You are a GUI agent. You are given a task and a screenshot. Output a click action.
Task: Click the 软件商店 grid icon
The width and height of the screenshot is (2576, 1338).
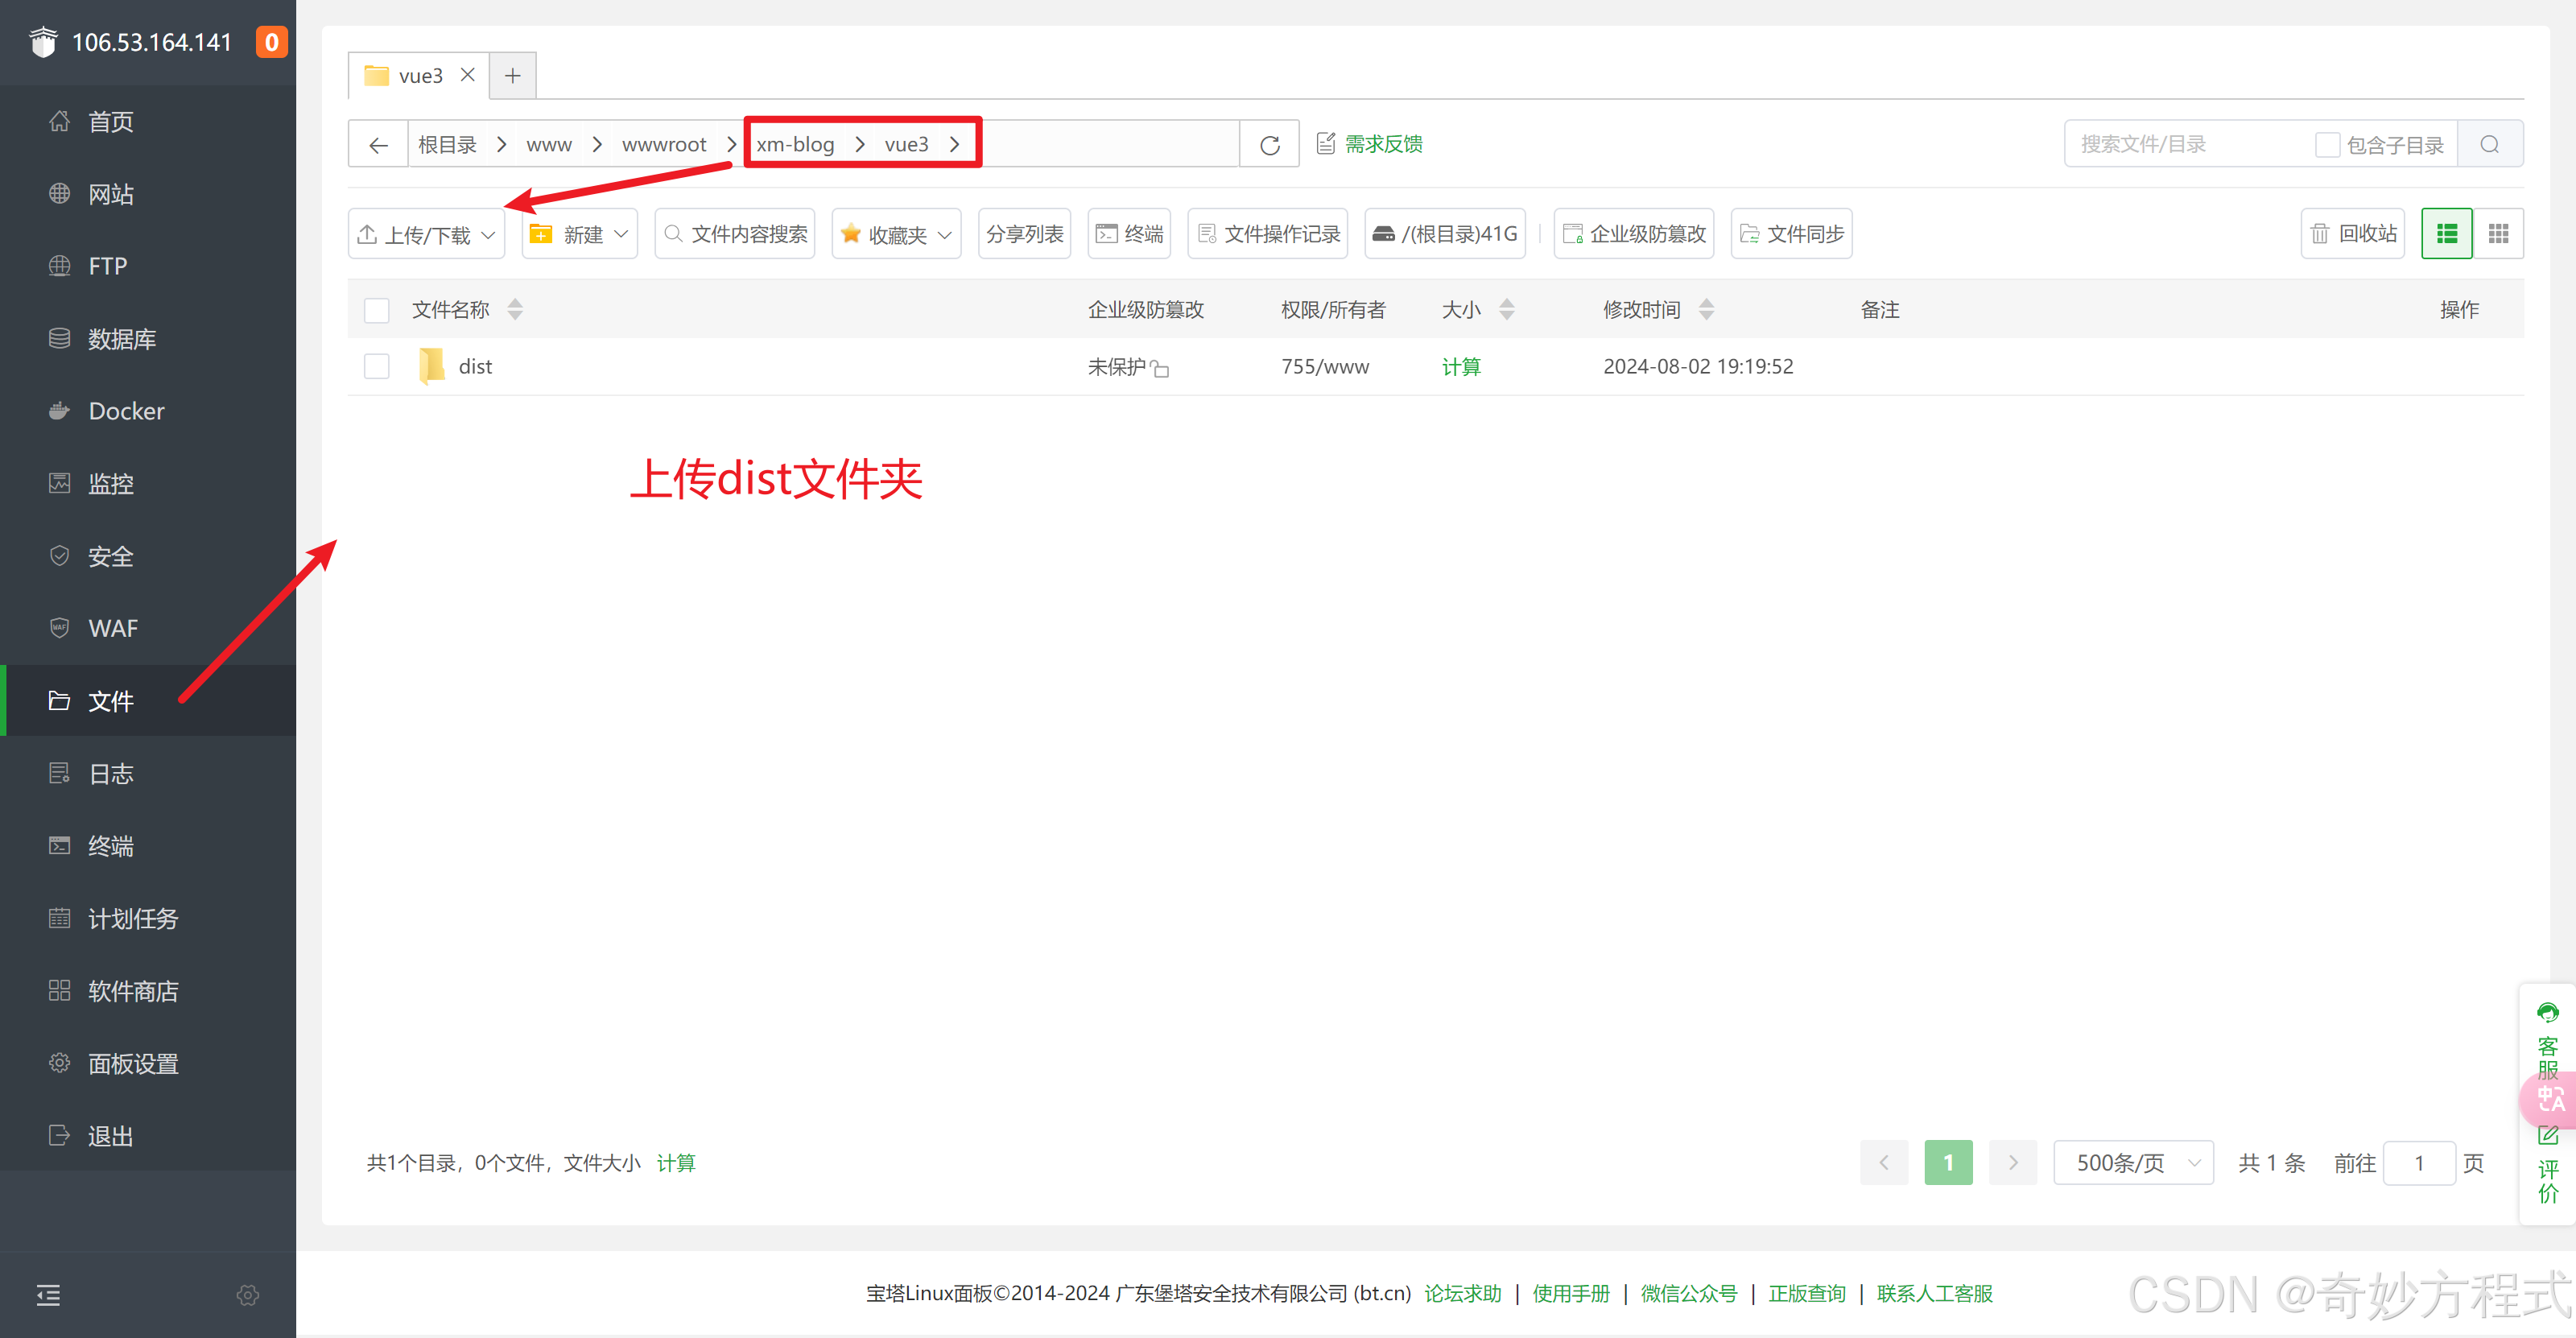(x=60, y=991)
